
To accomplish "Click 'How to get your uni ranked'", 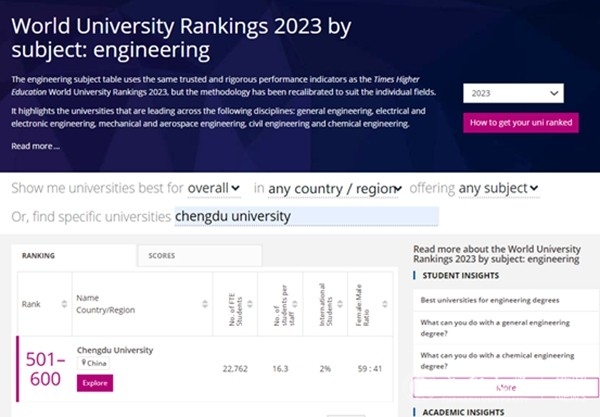I will pyautogui.click(x=521, y=123).
